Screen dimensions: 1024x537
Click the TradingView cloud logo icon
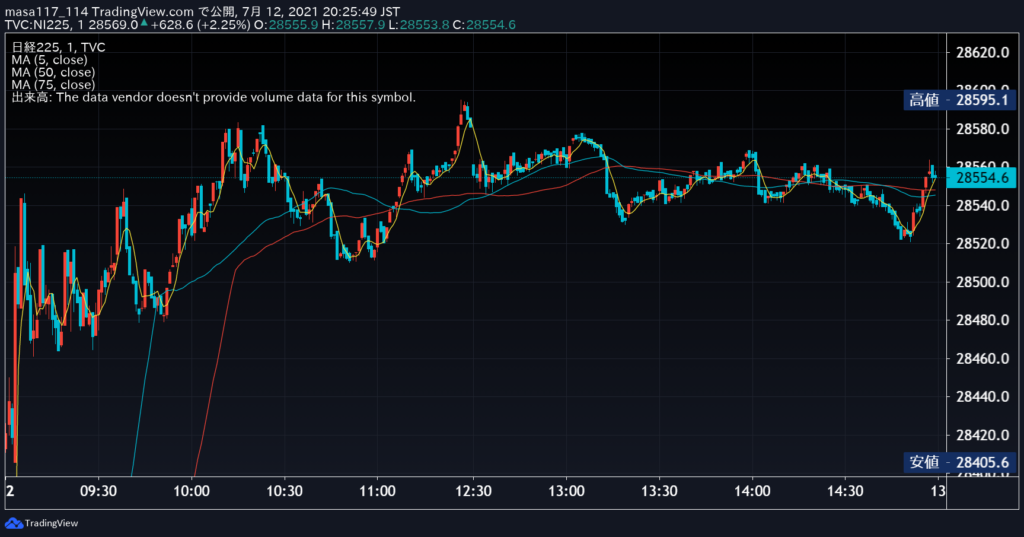(x=13, y=523)
